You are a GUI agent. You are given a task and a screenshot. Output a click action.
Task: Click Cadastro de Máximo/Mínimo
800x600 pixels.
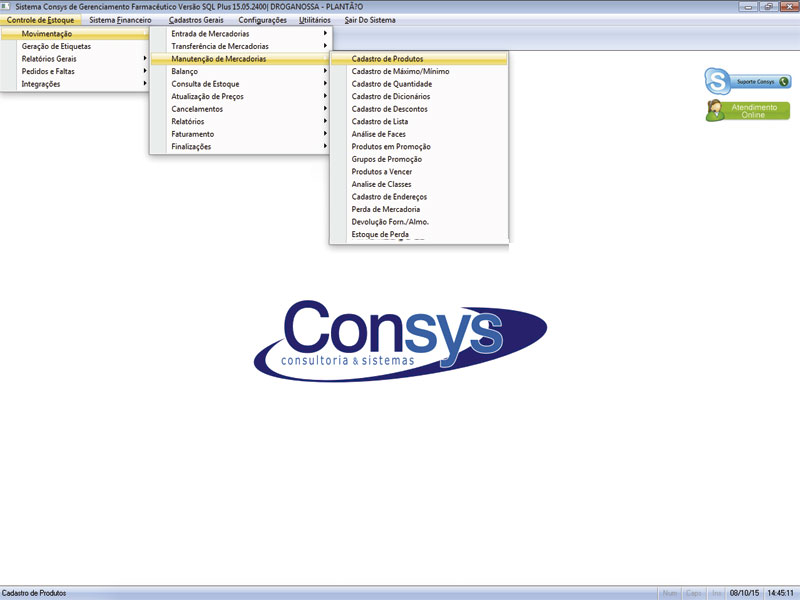click(x=419, y=71)
